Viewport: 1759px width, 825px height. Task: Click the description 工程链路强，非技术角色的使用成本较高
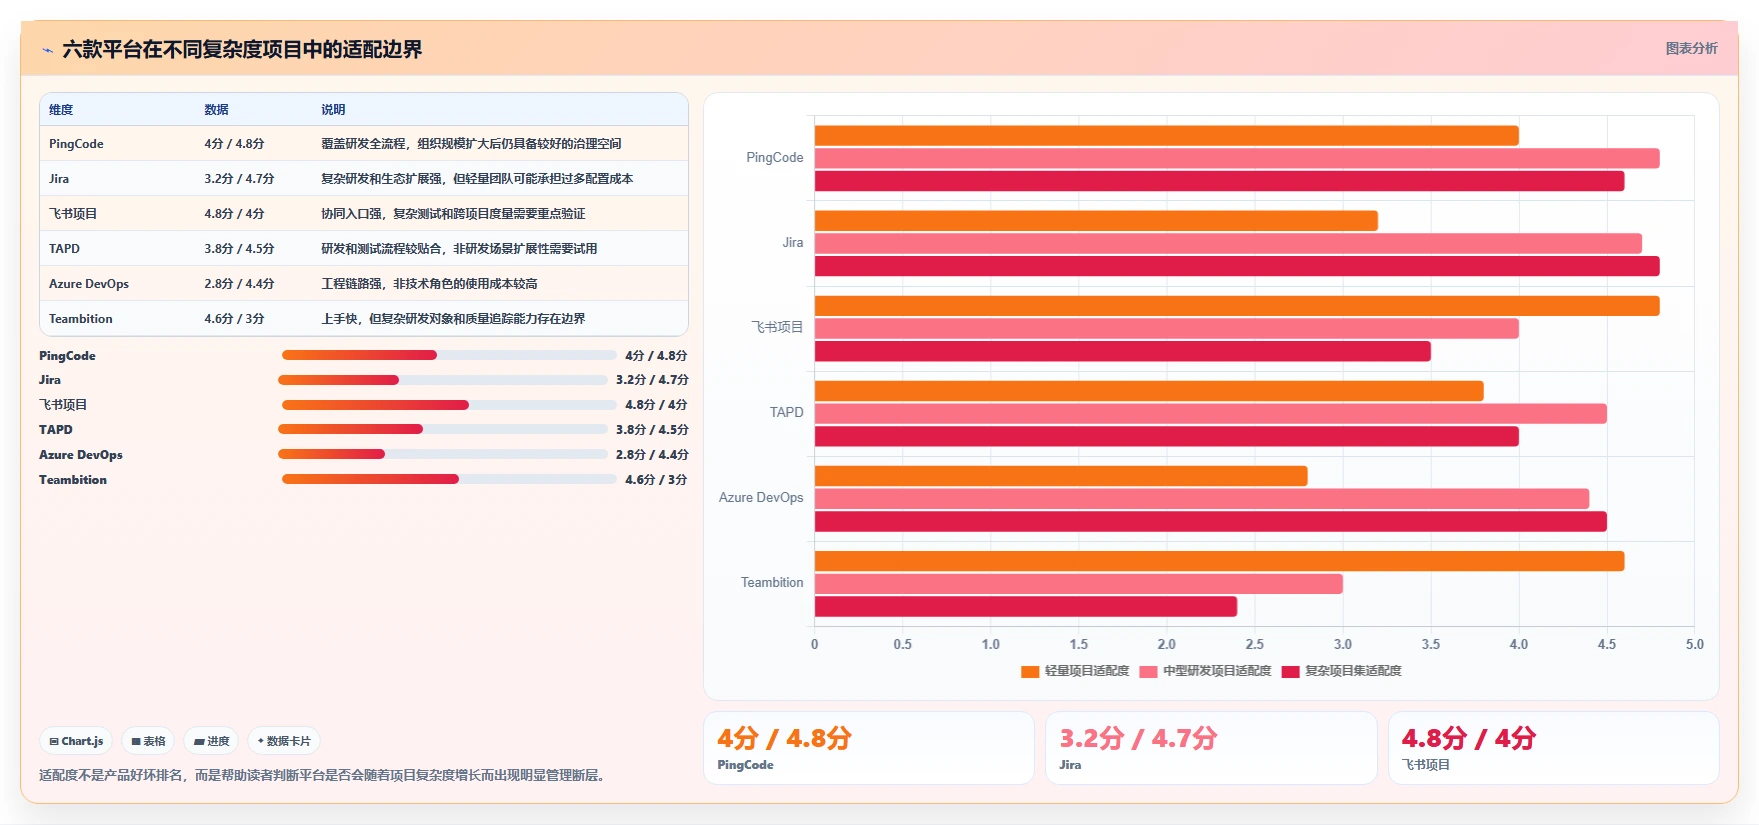coord(429,284)
